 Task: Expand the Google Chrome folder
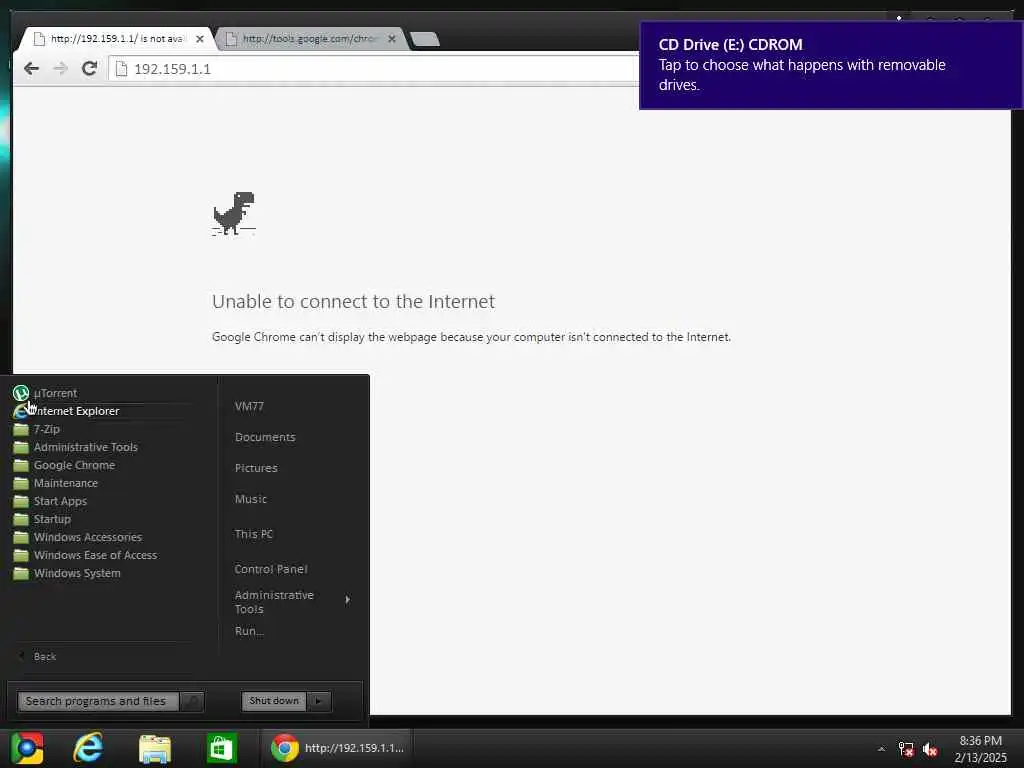point(65,465)
